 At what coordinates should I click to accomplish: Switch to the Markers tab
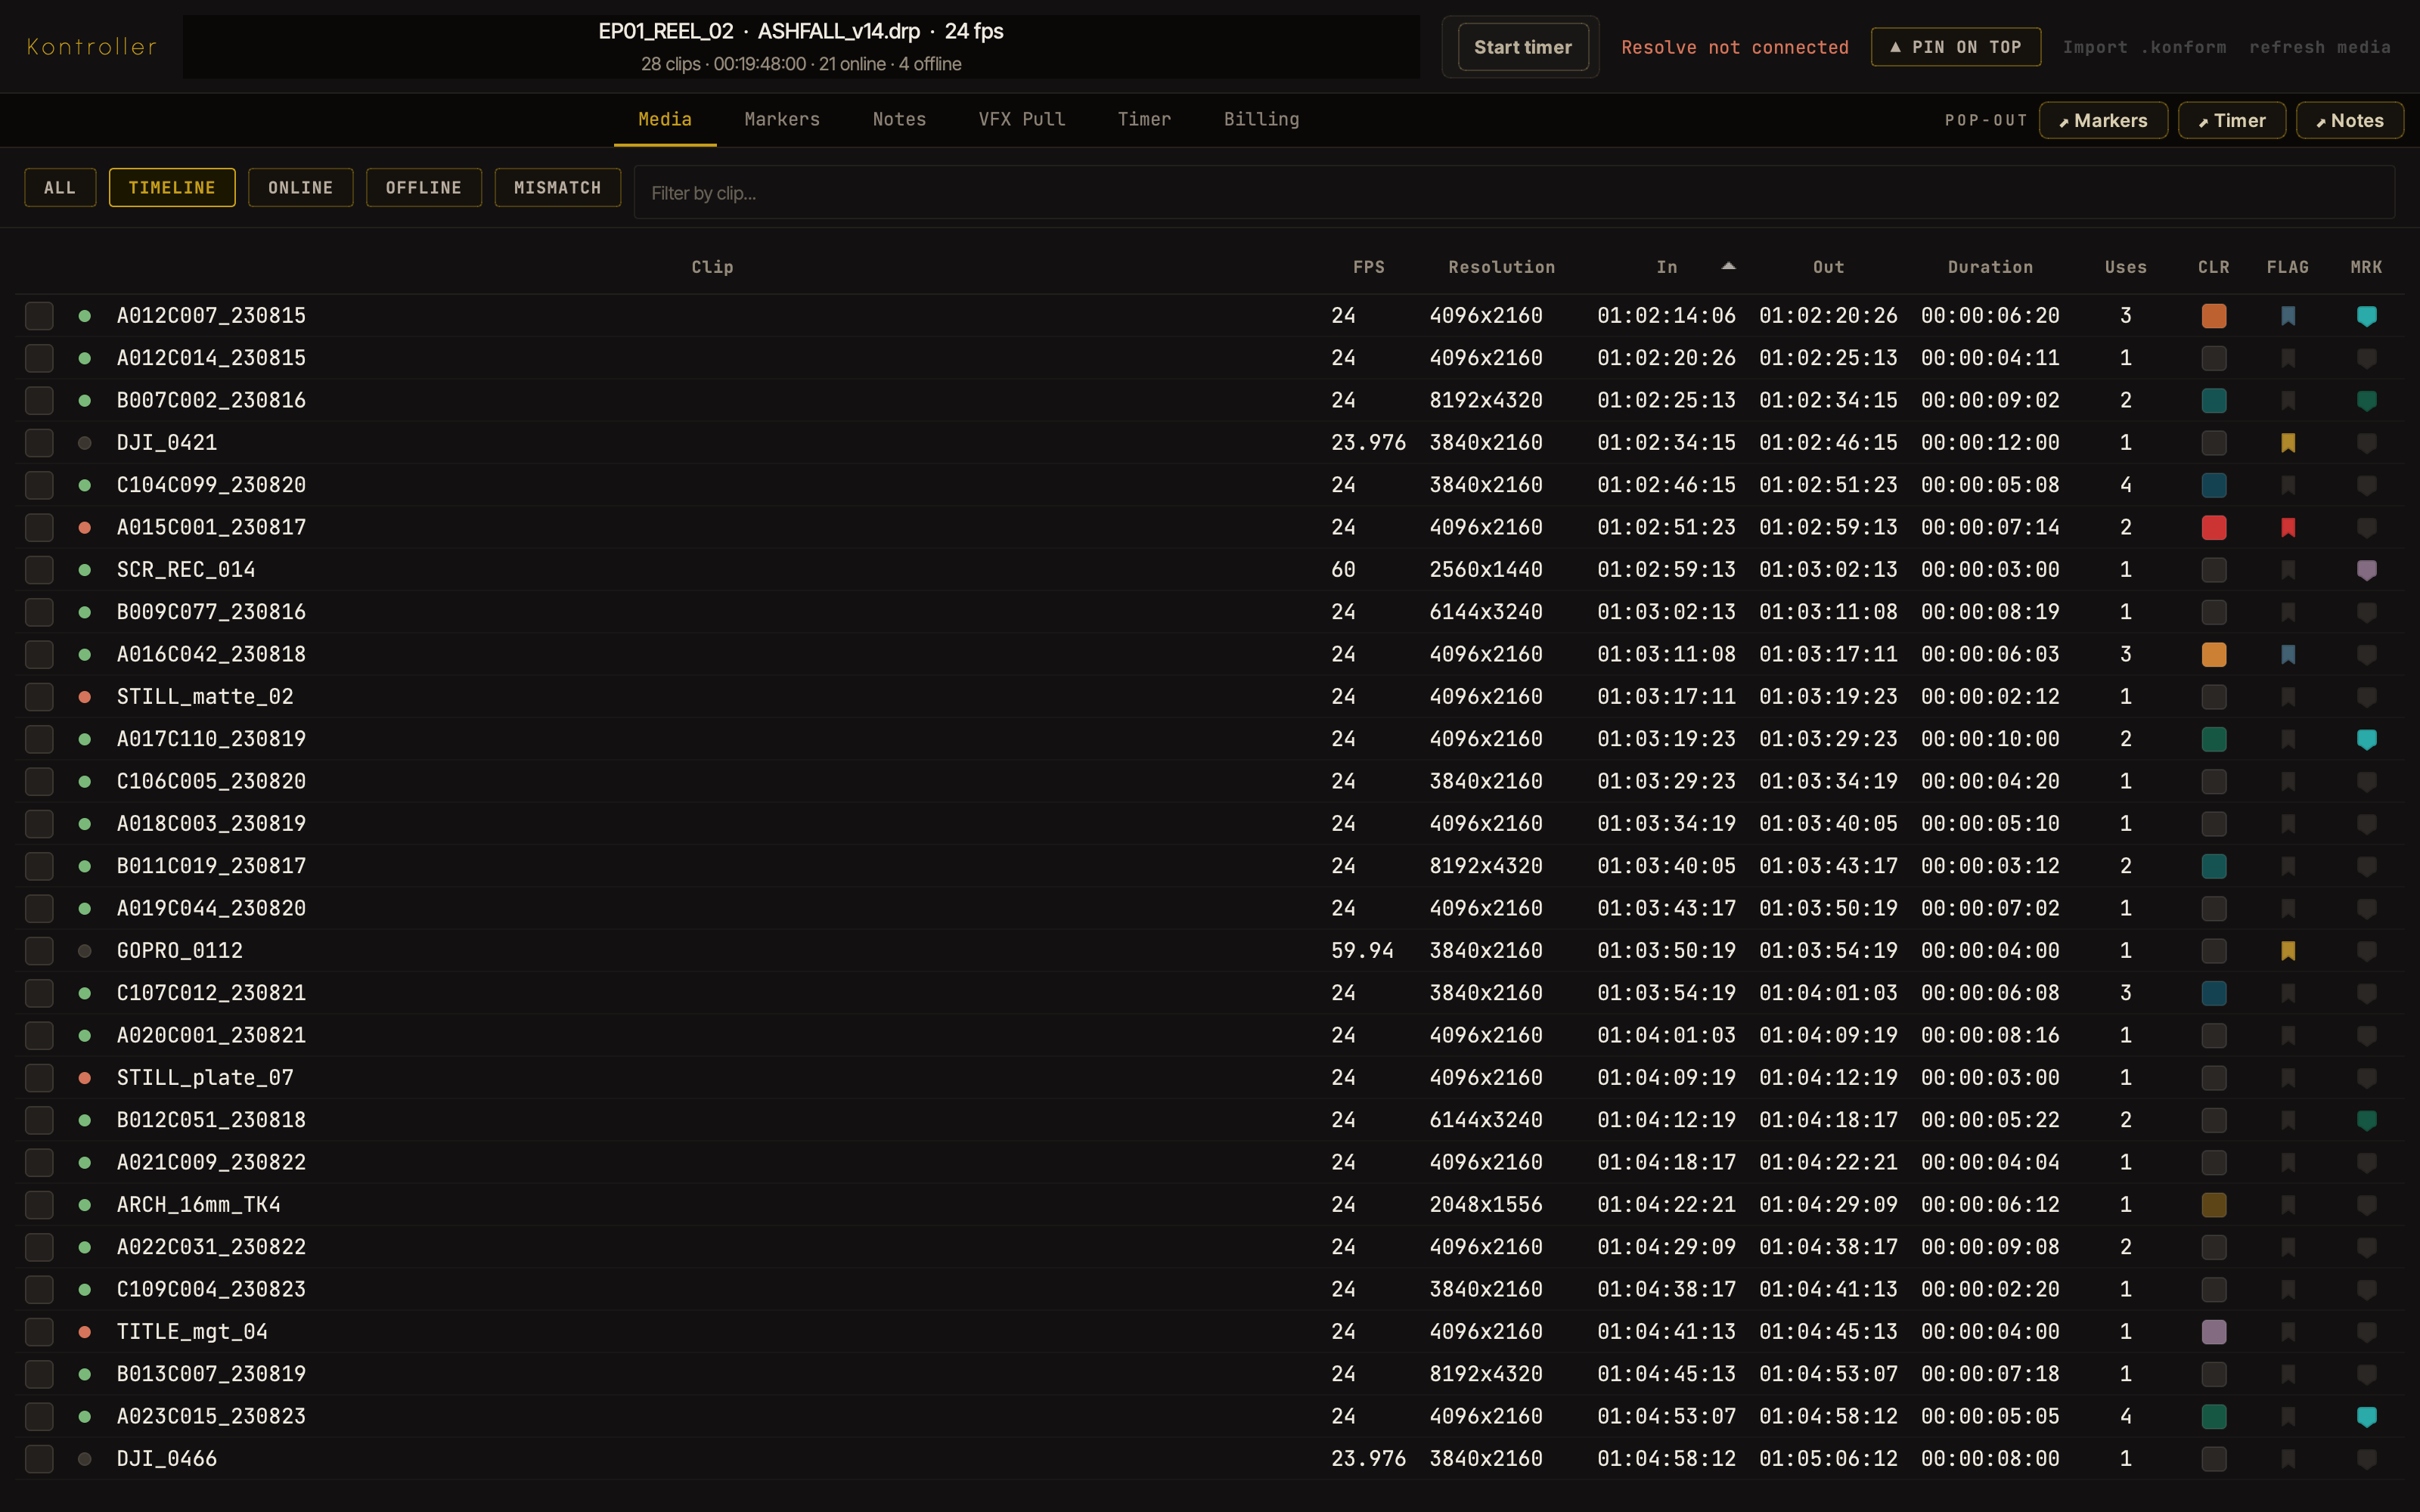782,119
